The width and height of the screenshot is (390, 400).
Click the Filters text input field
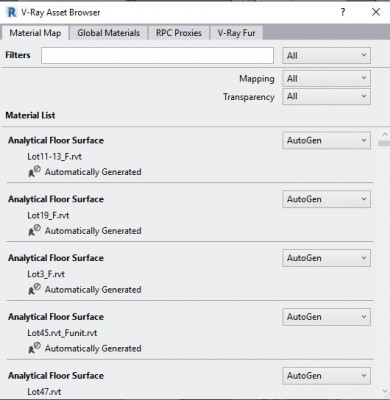157,55
